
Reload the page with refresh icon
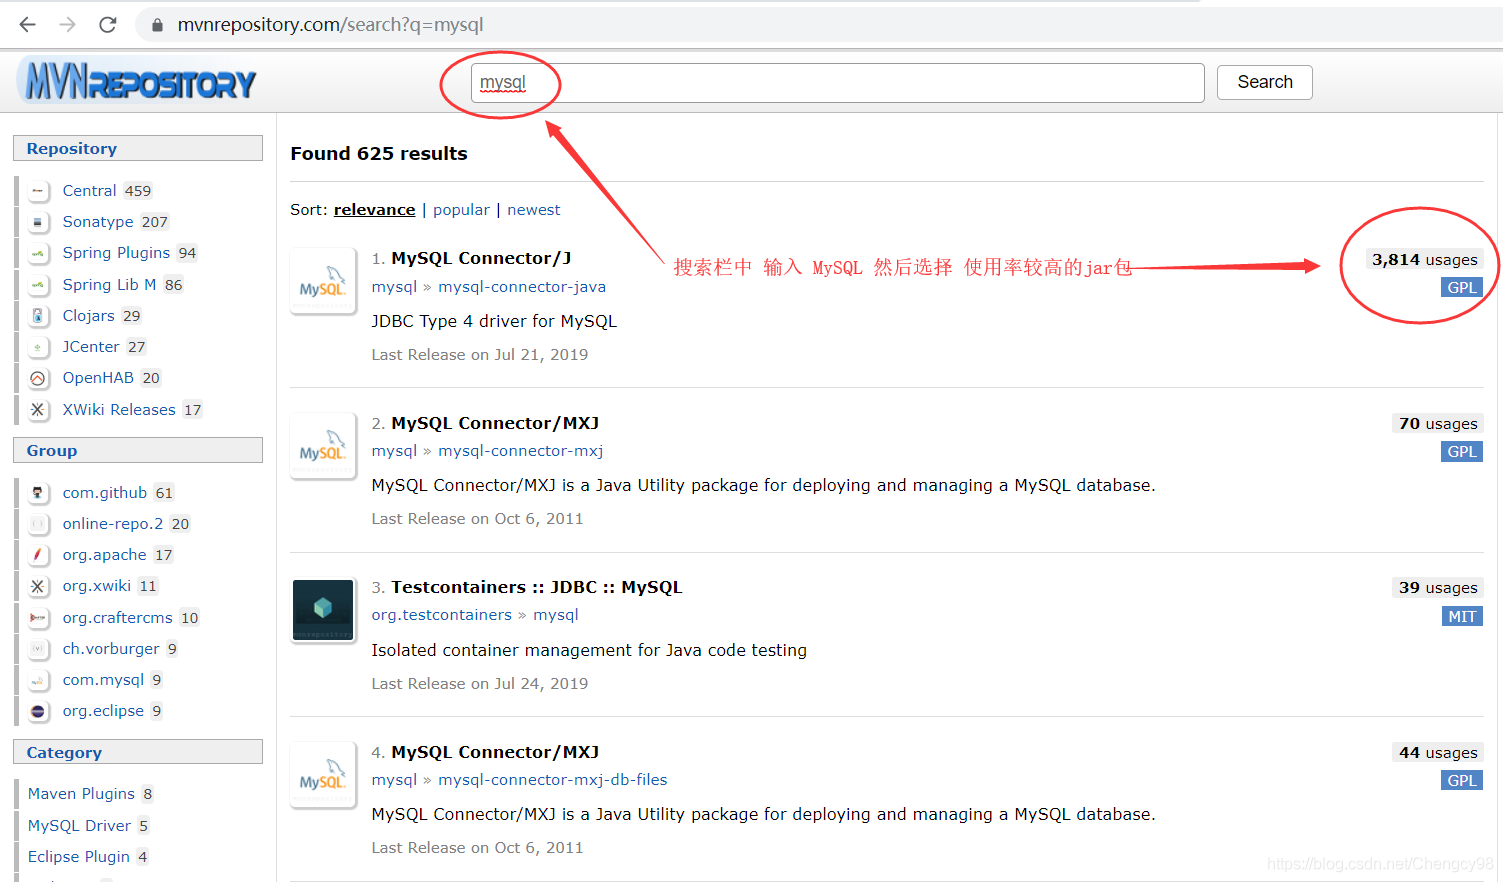point(108,25)
